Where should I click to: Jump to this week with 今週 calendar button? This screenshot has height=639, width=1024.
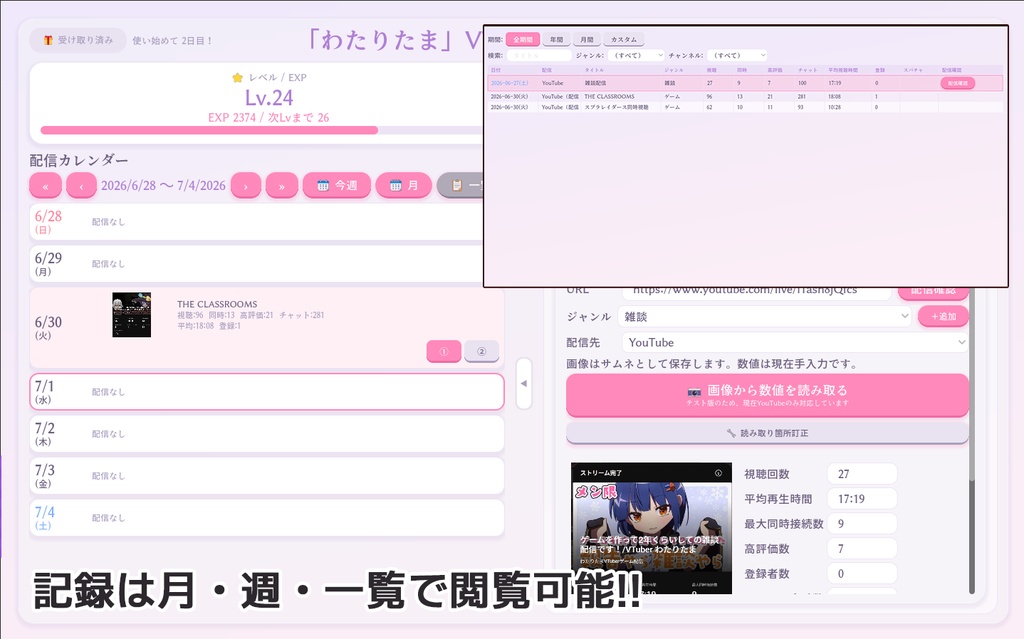(x=337, y=186)
